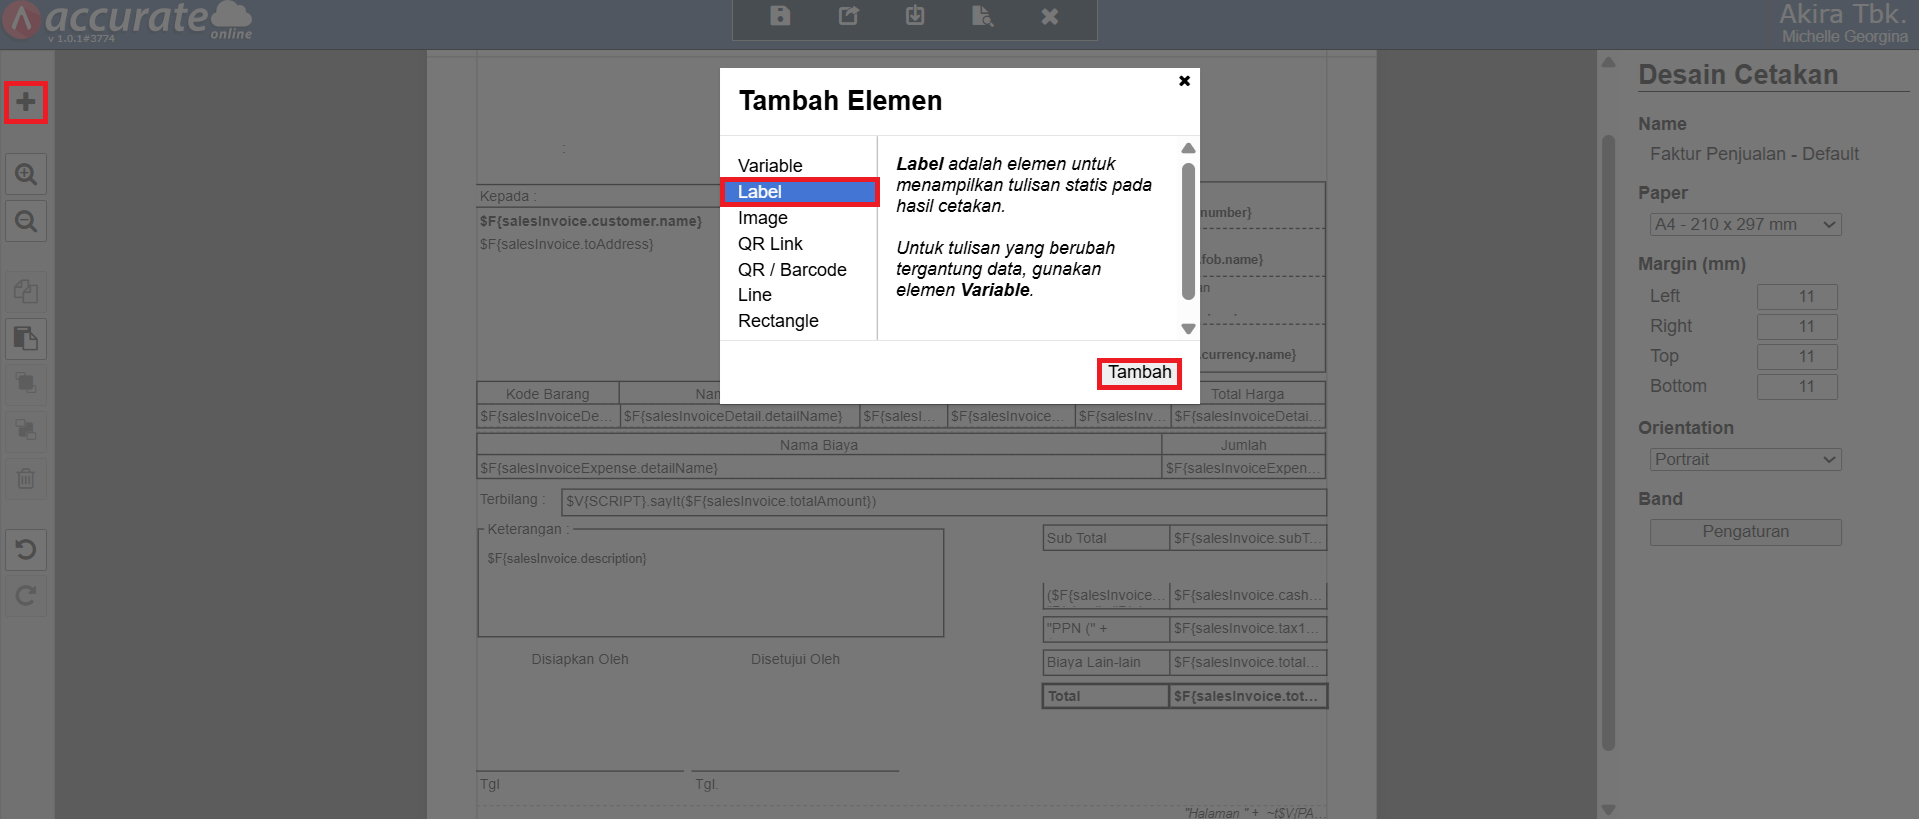
Task: Click the Pengaturan band button
Action: [x=1745, y=532]
